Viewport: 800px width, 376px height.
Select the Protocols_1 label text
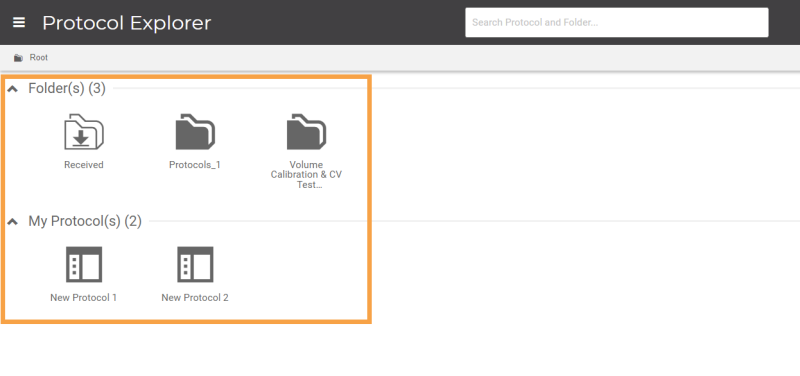[x=195, y=165]
